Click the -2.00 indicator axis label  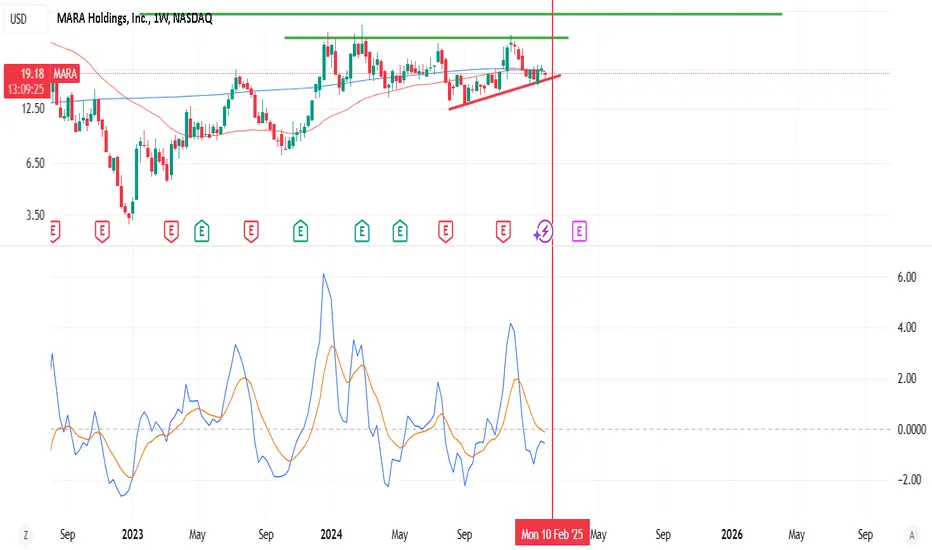908,479
